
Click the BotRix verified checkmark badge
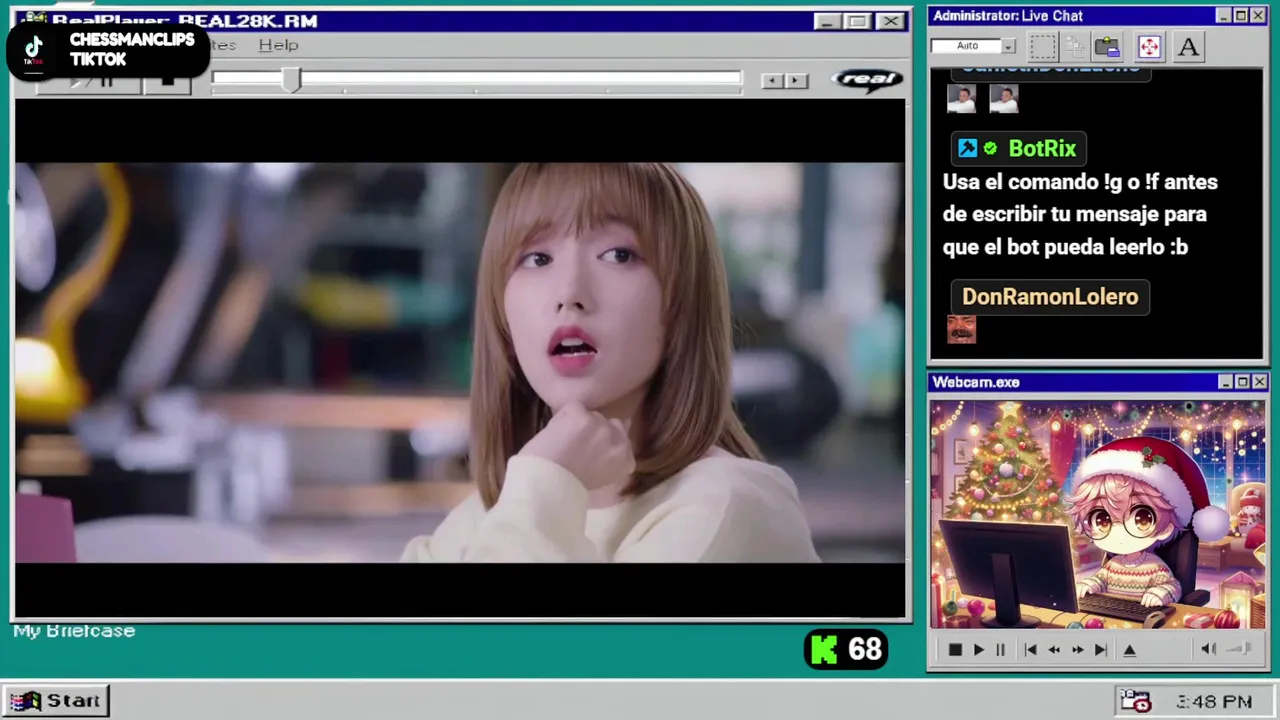pos(990,149)
